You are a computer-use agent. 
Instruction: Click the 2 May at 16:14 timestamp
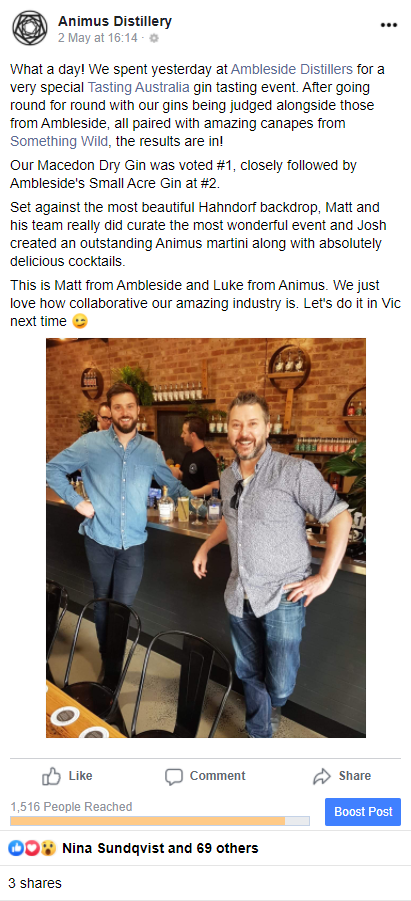pos(98,38)
